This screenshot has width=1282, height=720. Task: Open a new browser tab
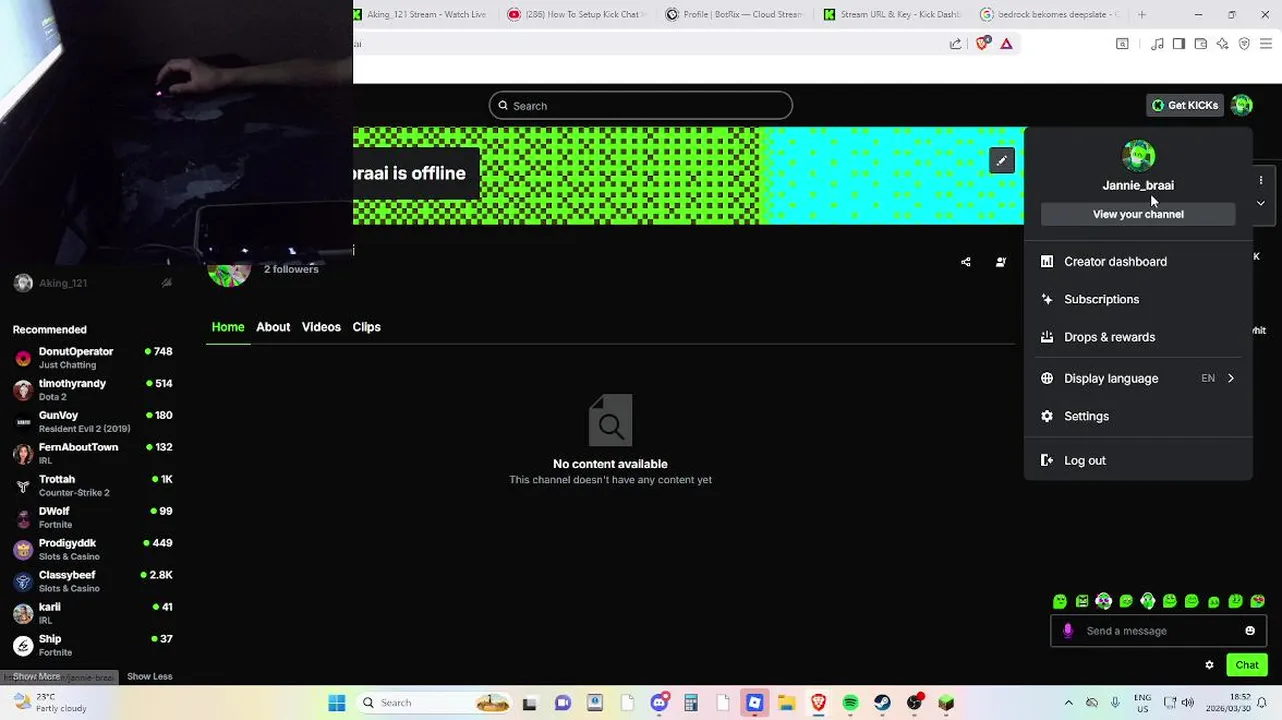click(x=1142, y=15)
